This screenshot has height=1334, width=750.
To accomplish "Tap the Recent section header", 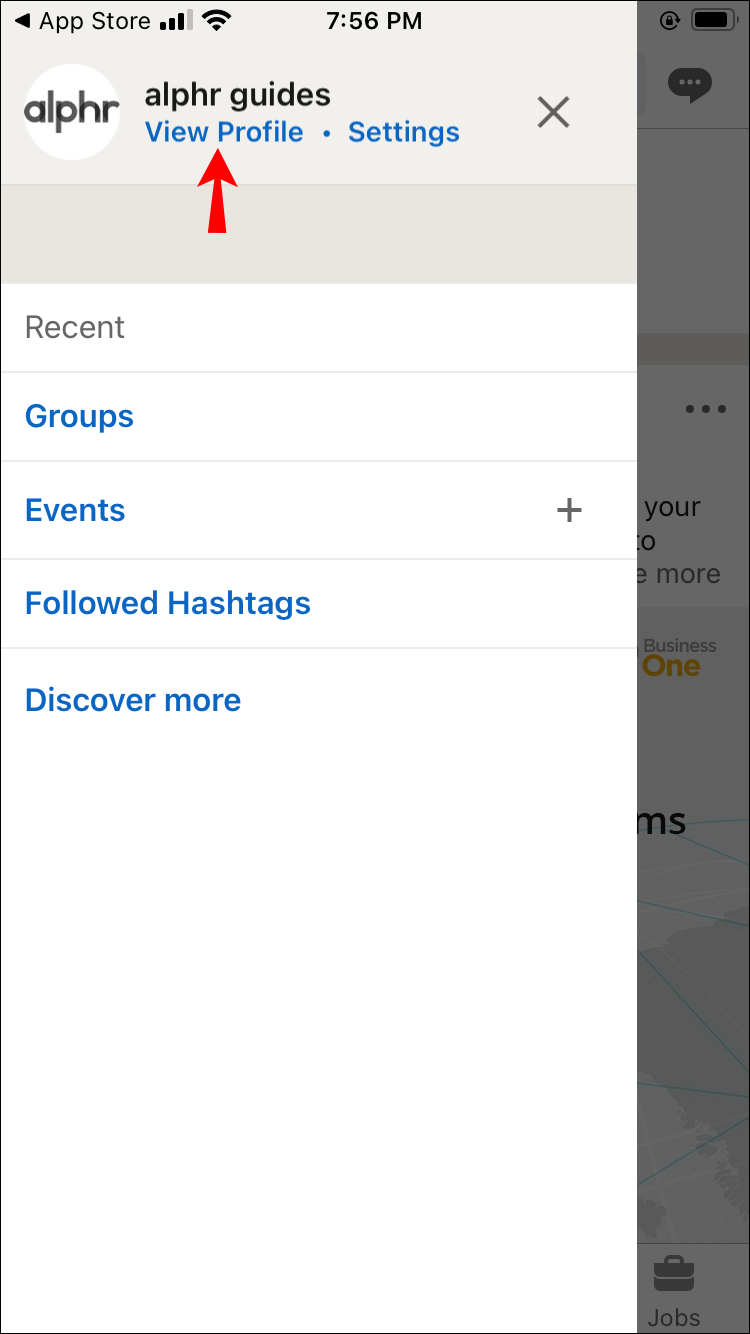I will click(75, 327).
